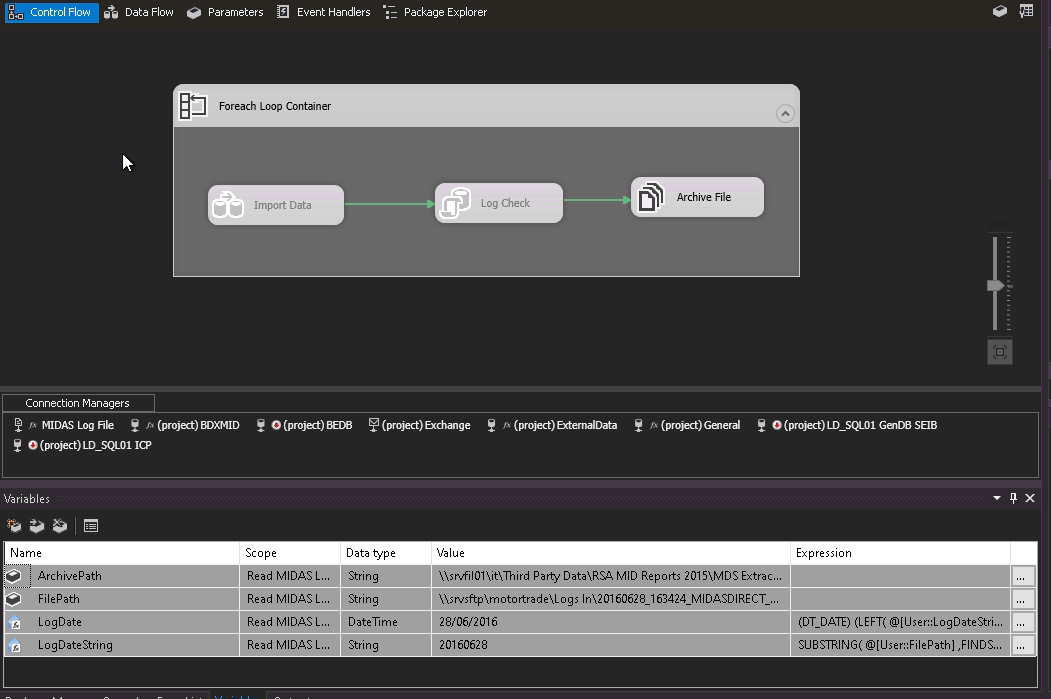Click the Delete Variable toolbar icon
1051x699 pixels.
[60, 526]
